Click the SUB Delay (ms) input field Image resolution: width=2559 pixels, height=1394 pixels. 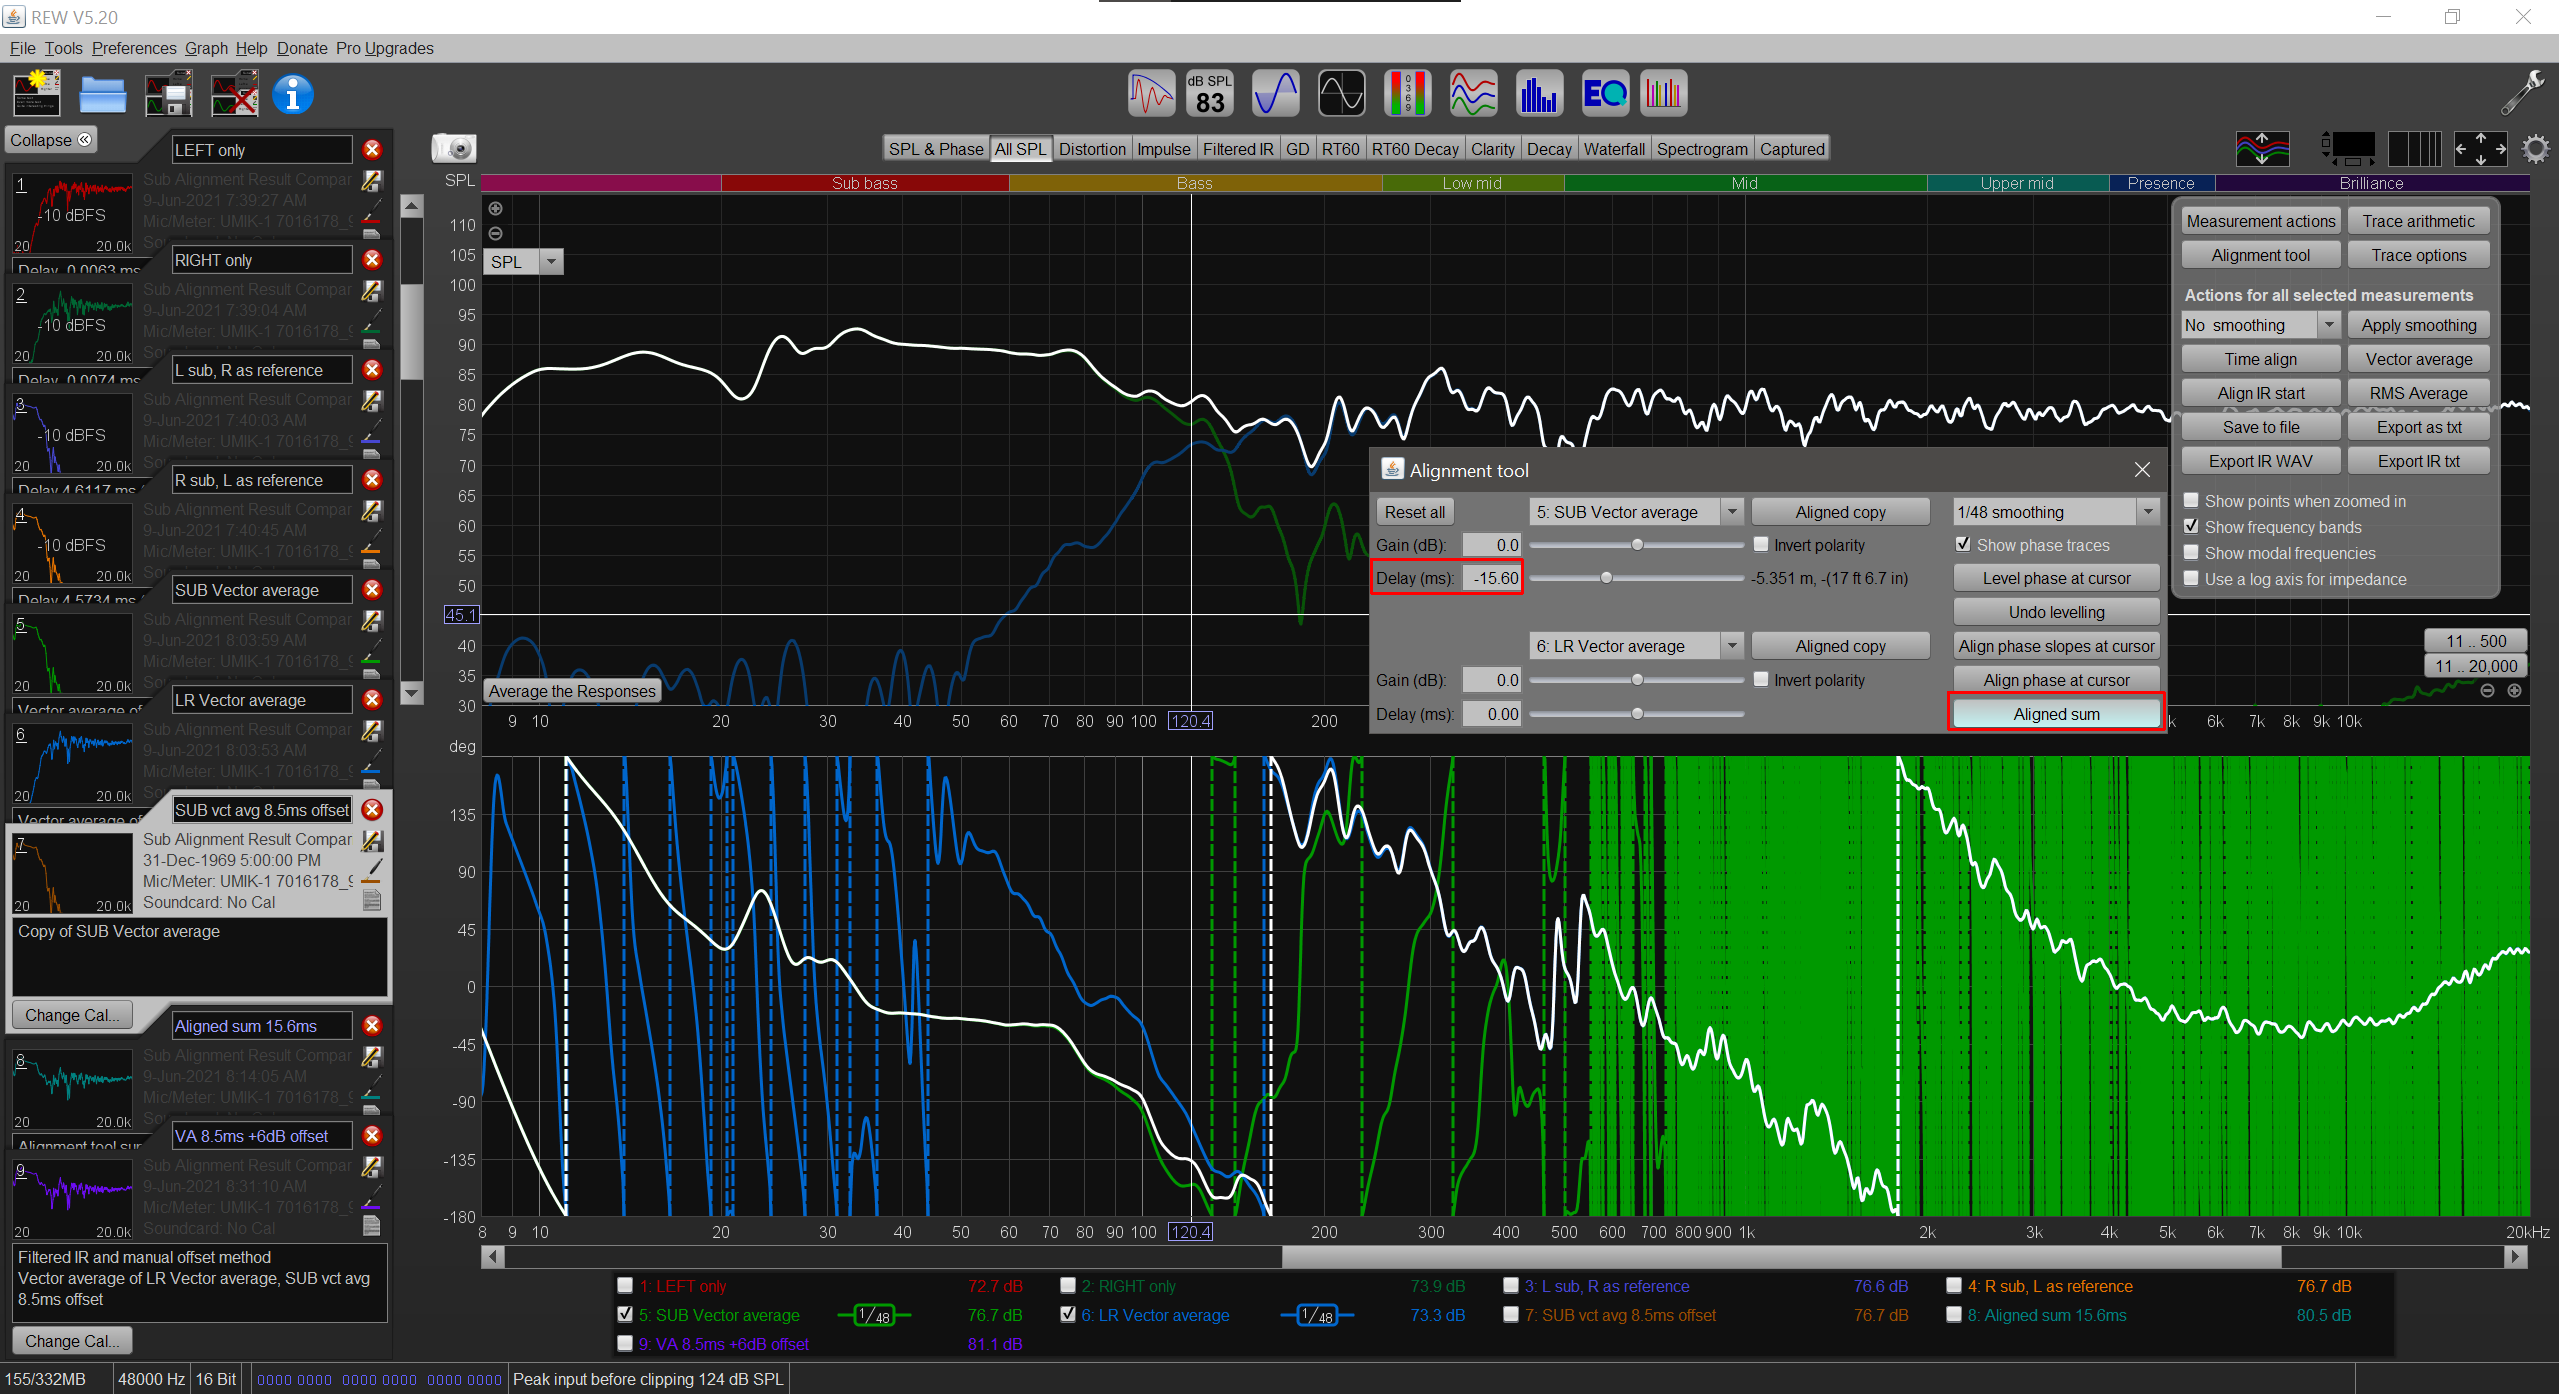pyautogui.click(x=1491, y=577)
